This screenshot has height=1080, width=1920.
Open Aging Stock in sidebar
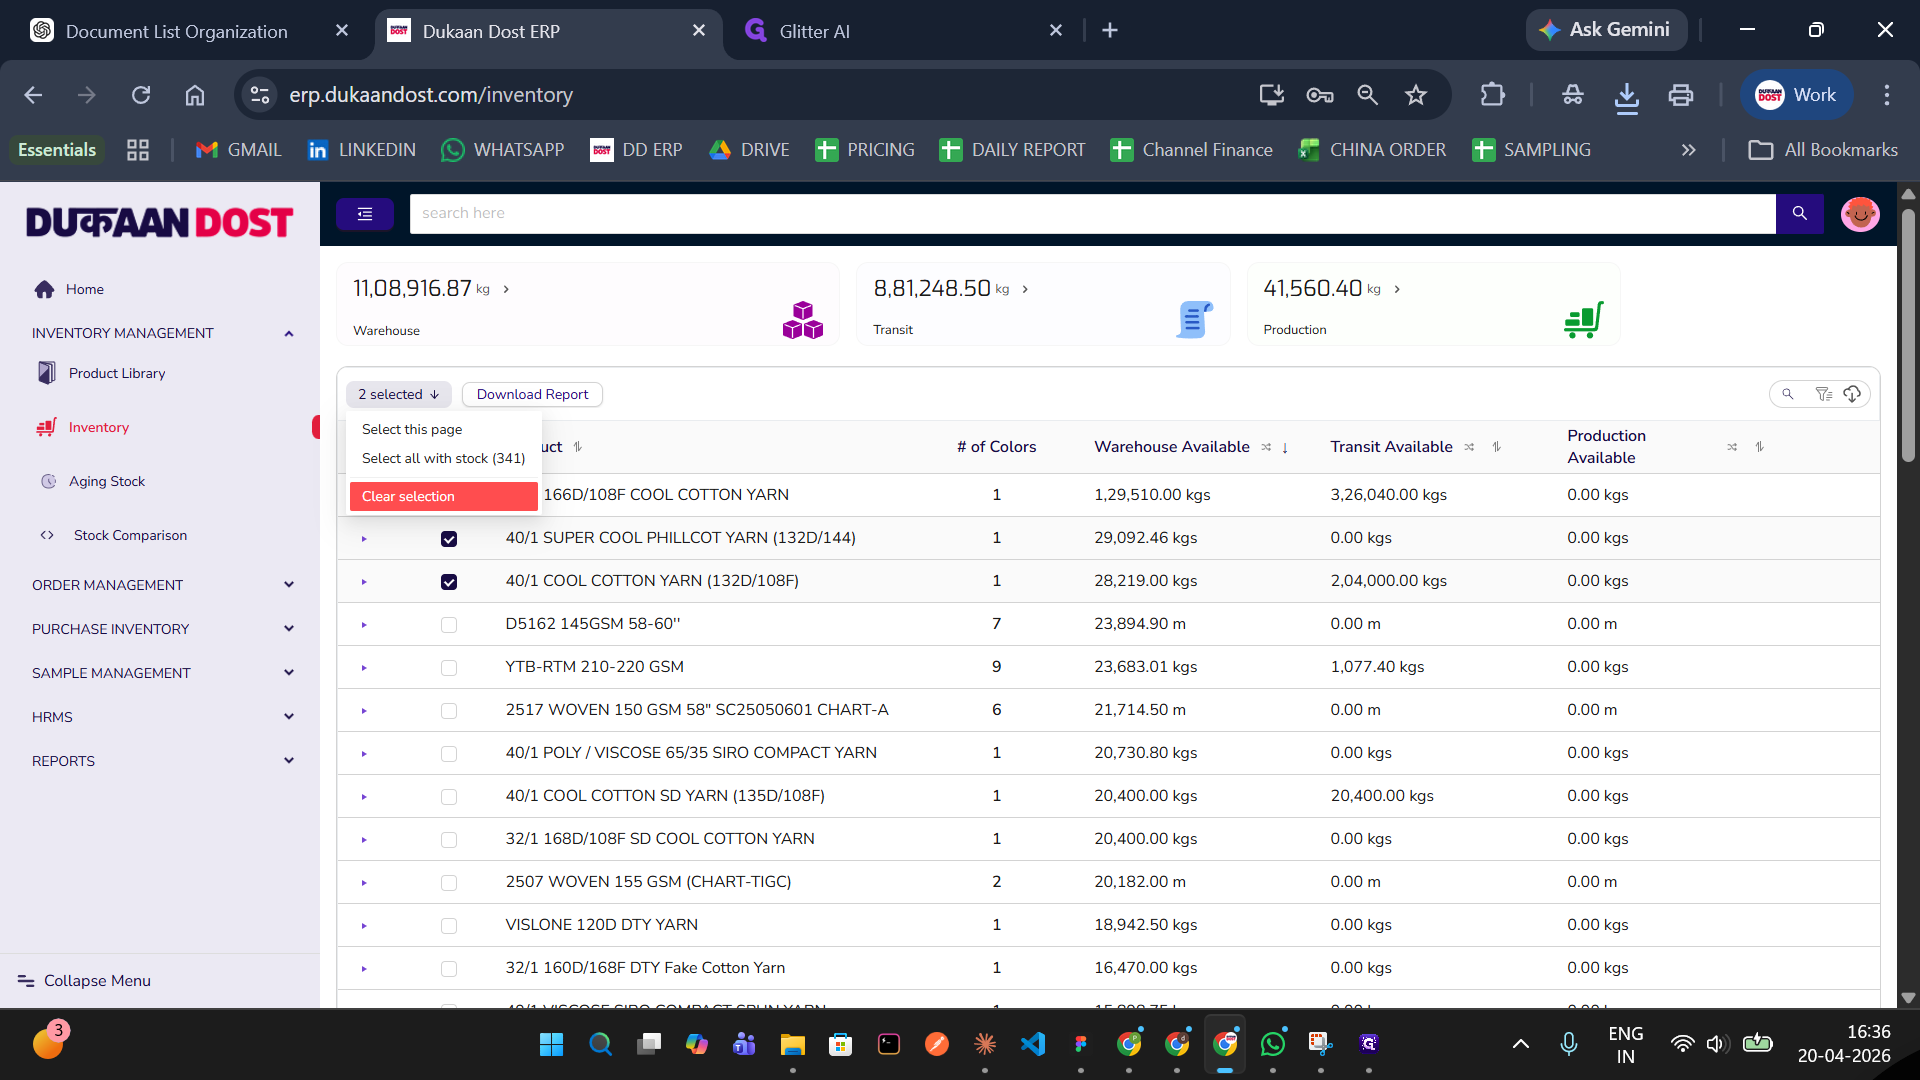107,481
